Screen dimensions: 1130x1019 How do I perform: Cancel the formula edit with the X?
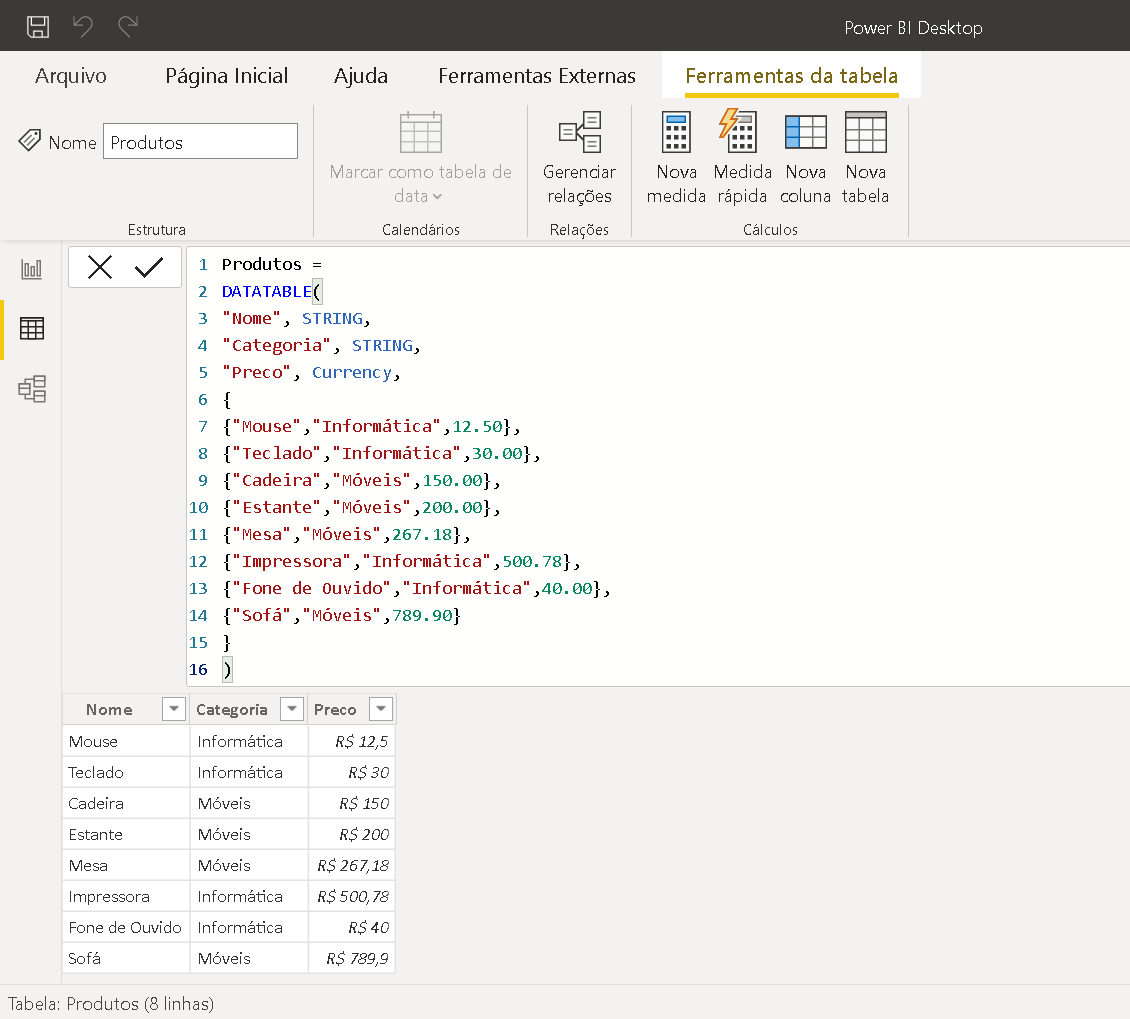point(98,267)
